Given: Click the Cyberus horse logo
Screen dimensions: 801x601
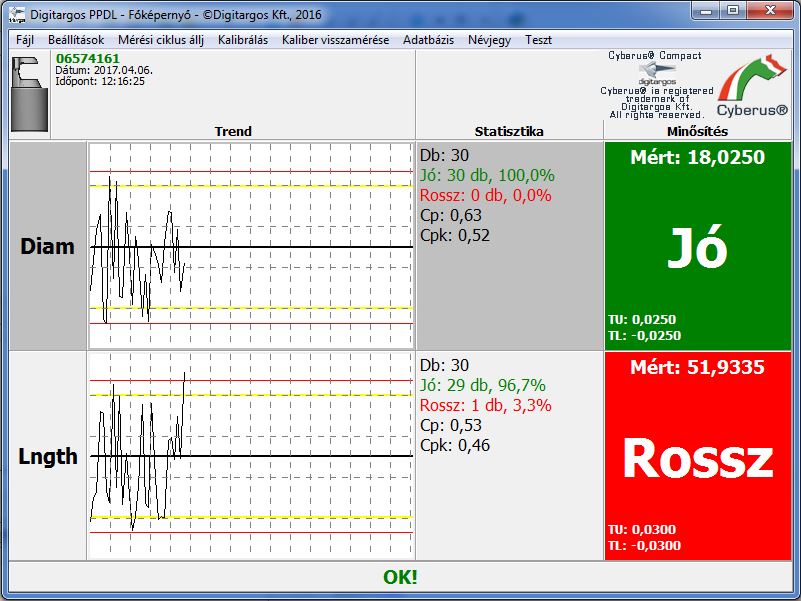Looking at the screenshot, I should [752, 77].
